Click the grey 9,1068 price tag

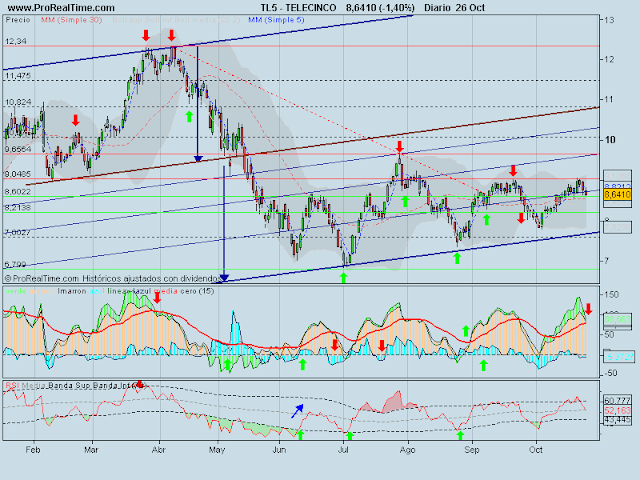[x=618, y=176]
